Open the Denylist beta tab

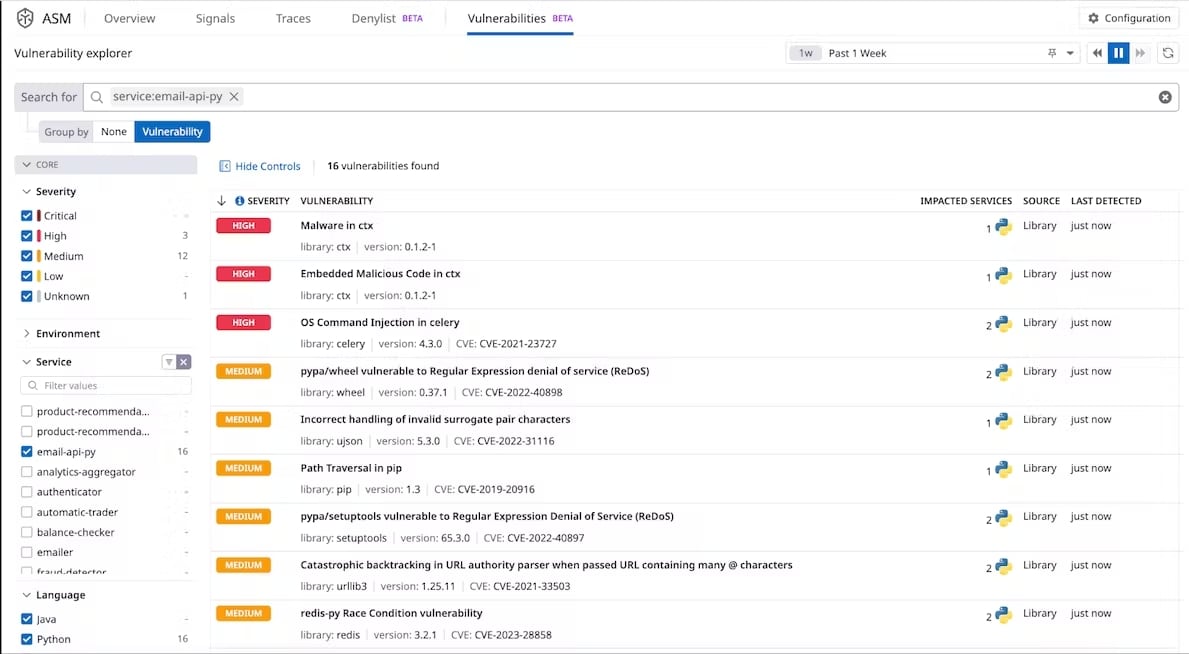[387, 18]
